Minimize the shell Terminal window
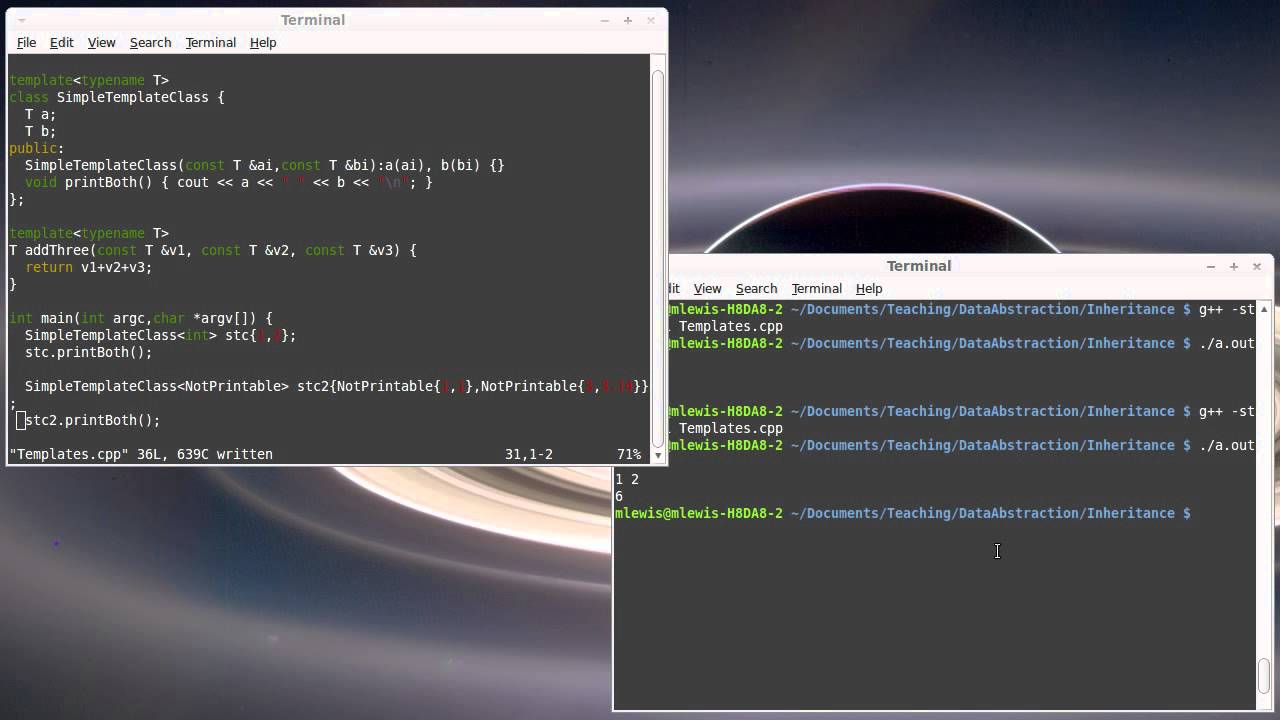The height and width of the screenshot is (720, 1280). coord(1210,266)
